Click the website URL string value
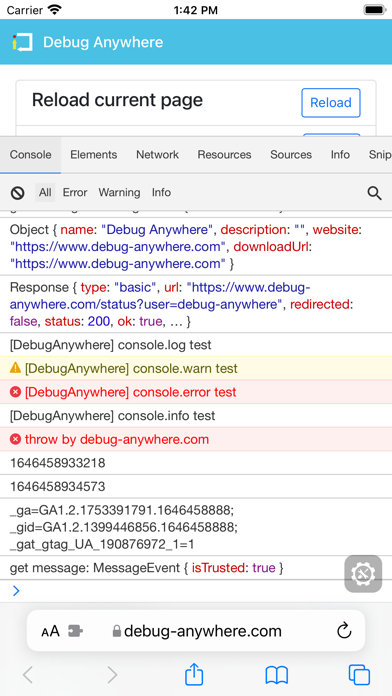392x696 pixels. 118,247
